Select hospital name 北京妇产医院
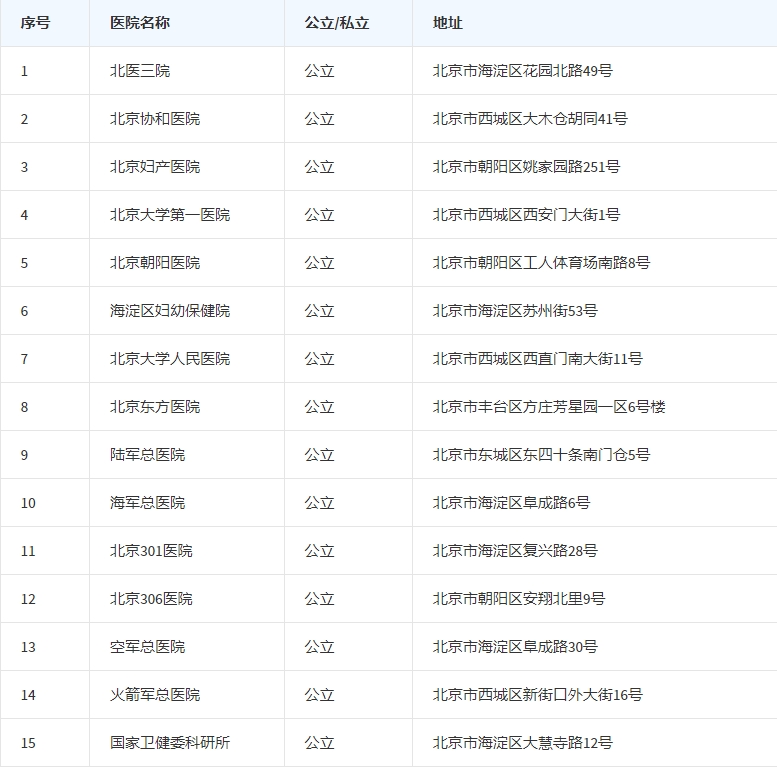The width and height of the screenshot is (777, 768). pos(155,167)
